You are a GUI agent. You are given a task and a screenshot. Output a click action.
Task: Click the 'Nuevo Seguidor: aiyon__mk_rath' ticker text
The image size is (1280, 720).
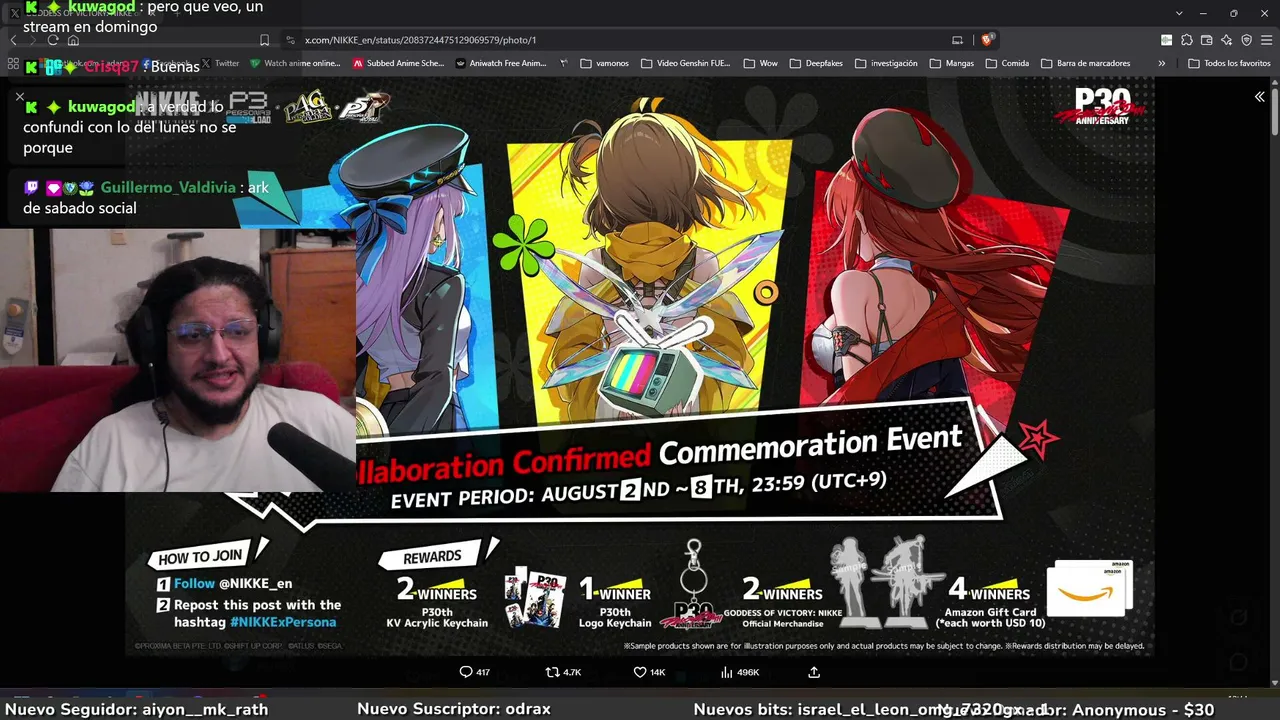click(x=137, y=709)
